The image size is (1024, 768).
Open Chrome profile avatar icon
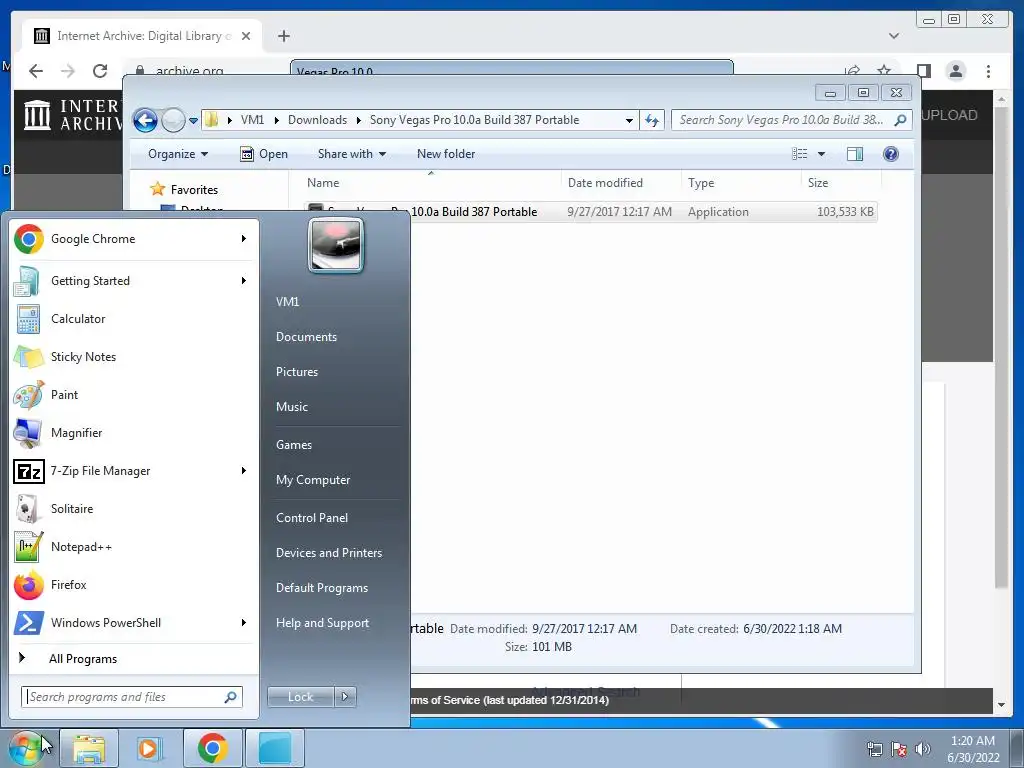(956, 71)
